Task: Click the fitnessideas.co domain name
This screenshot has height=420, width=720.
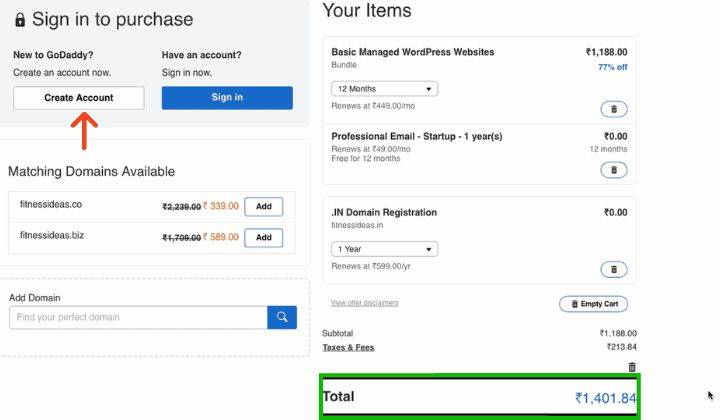Action: [51, 206]
